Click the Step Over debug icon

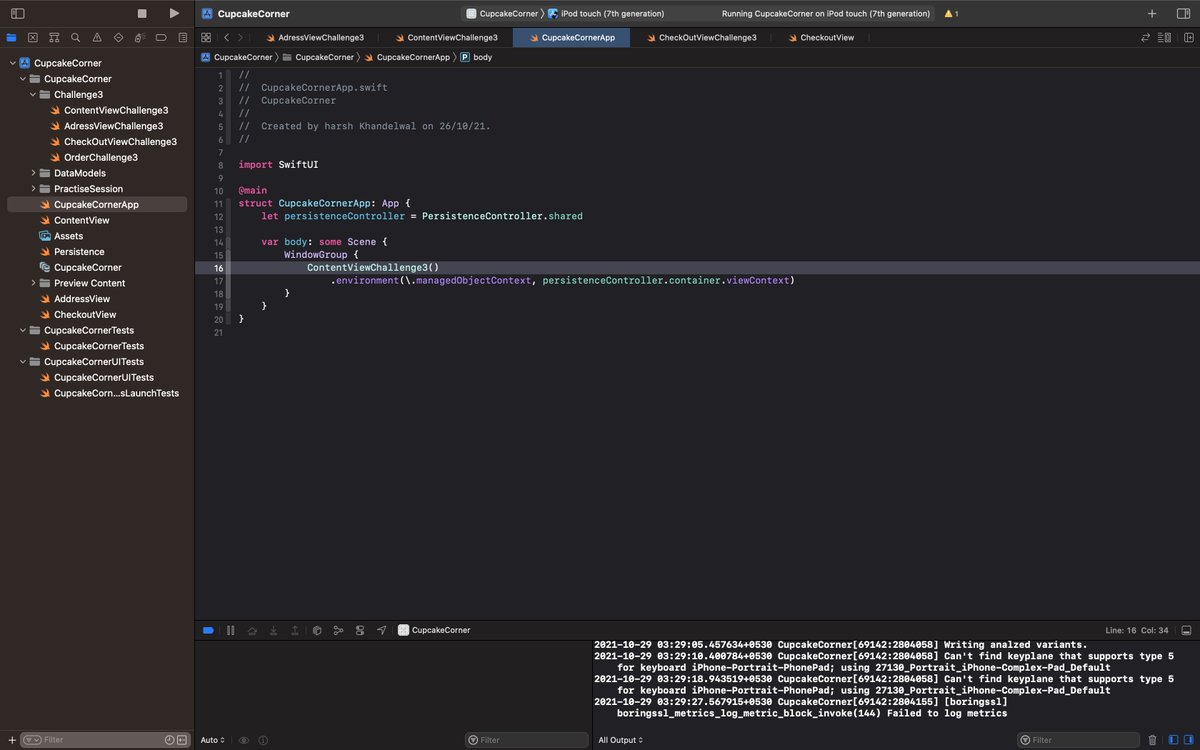click(253, 630)
